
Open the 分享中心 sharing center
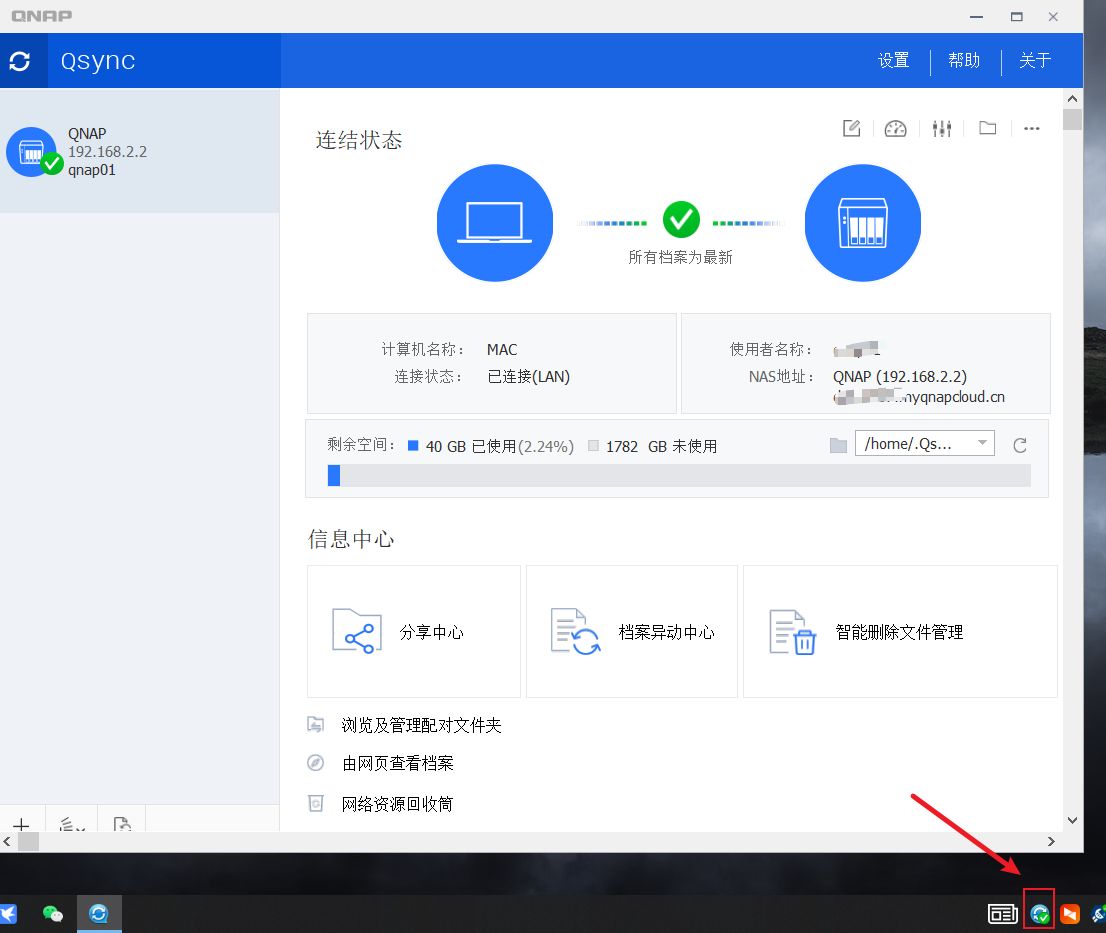point(413,631)
